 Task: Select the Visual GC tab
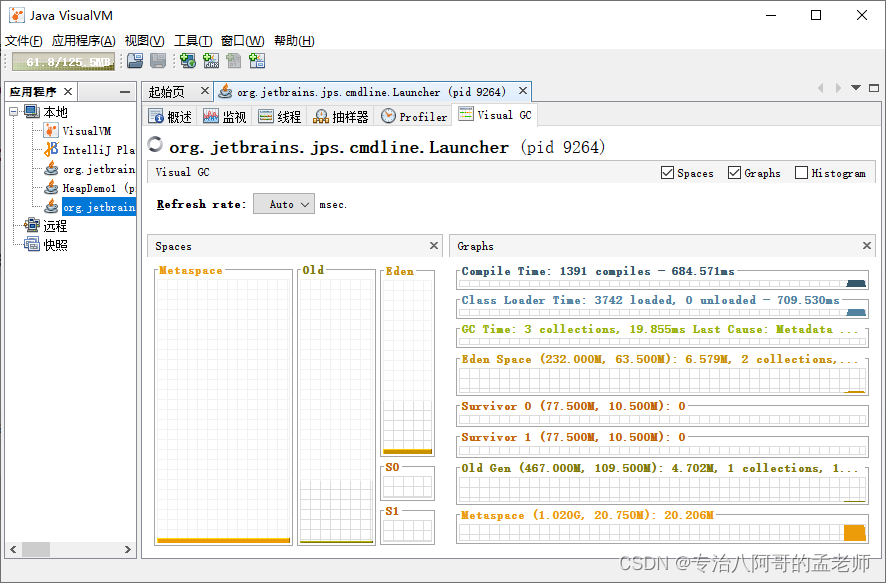[495, 115]
